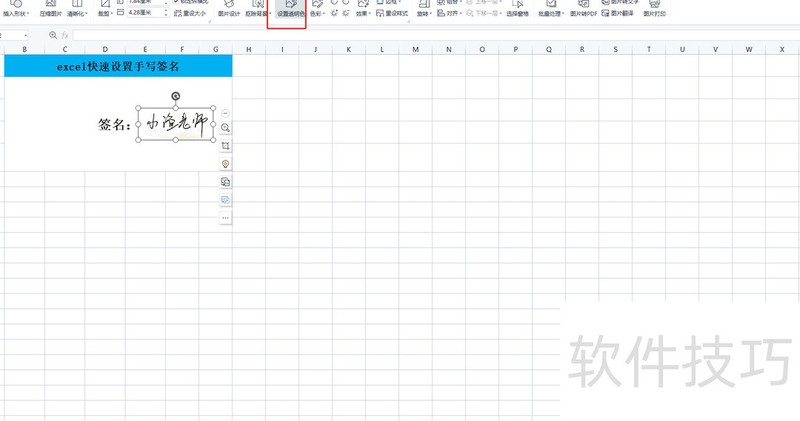Click the stacked-images icon in the floating toolbar
800x421 pixels.
(x=226, y=182)
